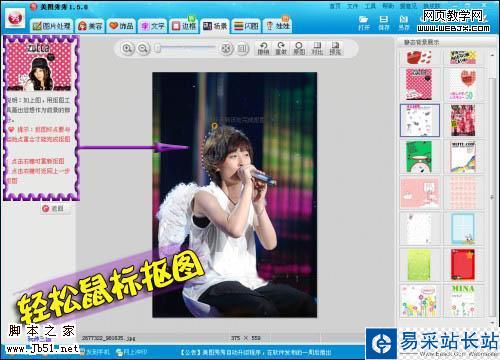Click the 打开 open folder icon
500x360 pixels.
click(x=364, y=23)
